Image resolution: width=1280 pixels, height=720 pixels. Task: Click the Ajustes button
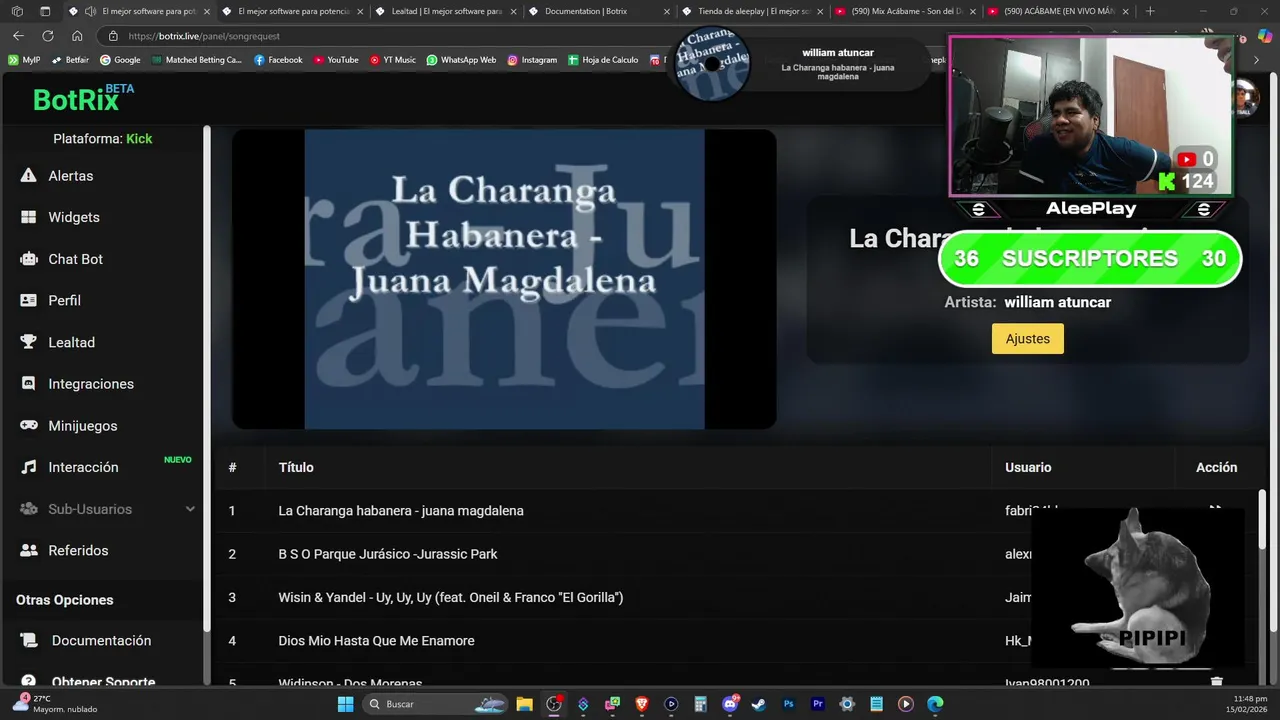(x=1027, y=339)
